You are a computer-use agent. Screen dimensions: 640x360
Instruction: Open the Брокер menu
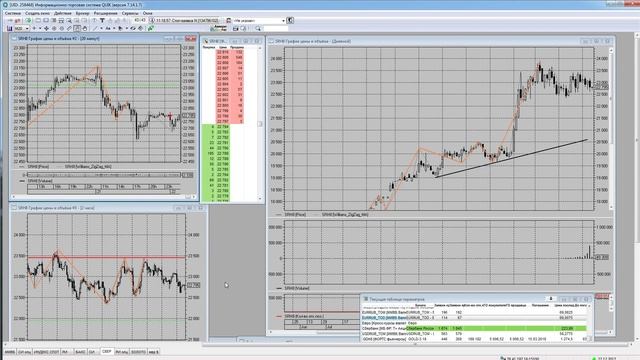(x=82, y=13)
